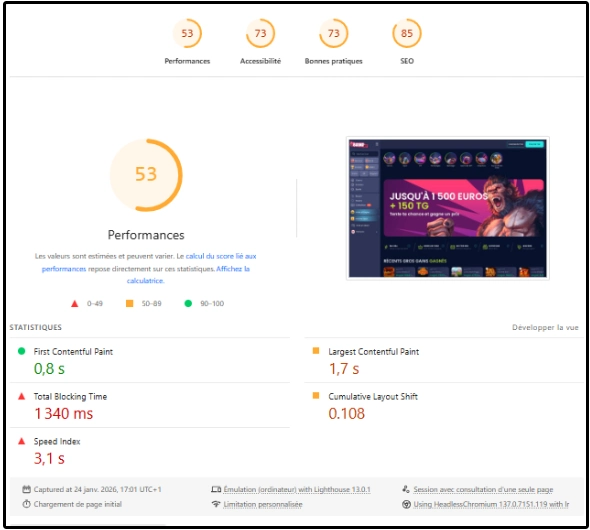Click the orange square 50–89 legend icon
Viewport: 590px width, 530px height.
pyautogui.click(x=129, y=303)
